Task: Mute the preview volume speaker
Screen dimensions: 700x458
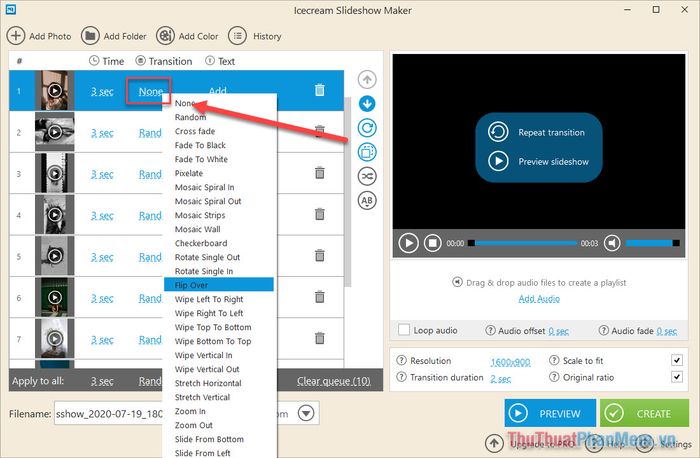Action: click(x=612, y=243)
